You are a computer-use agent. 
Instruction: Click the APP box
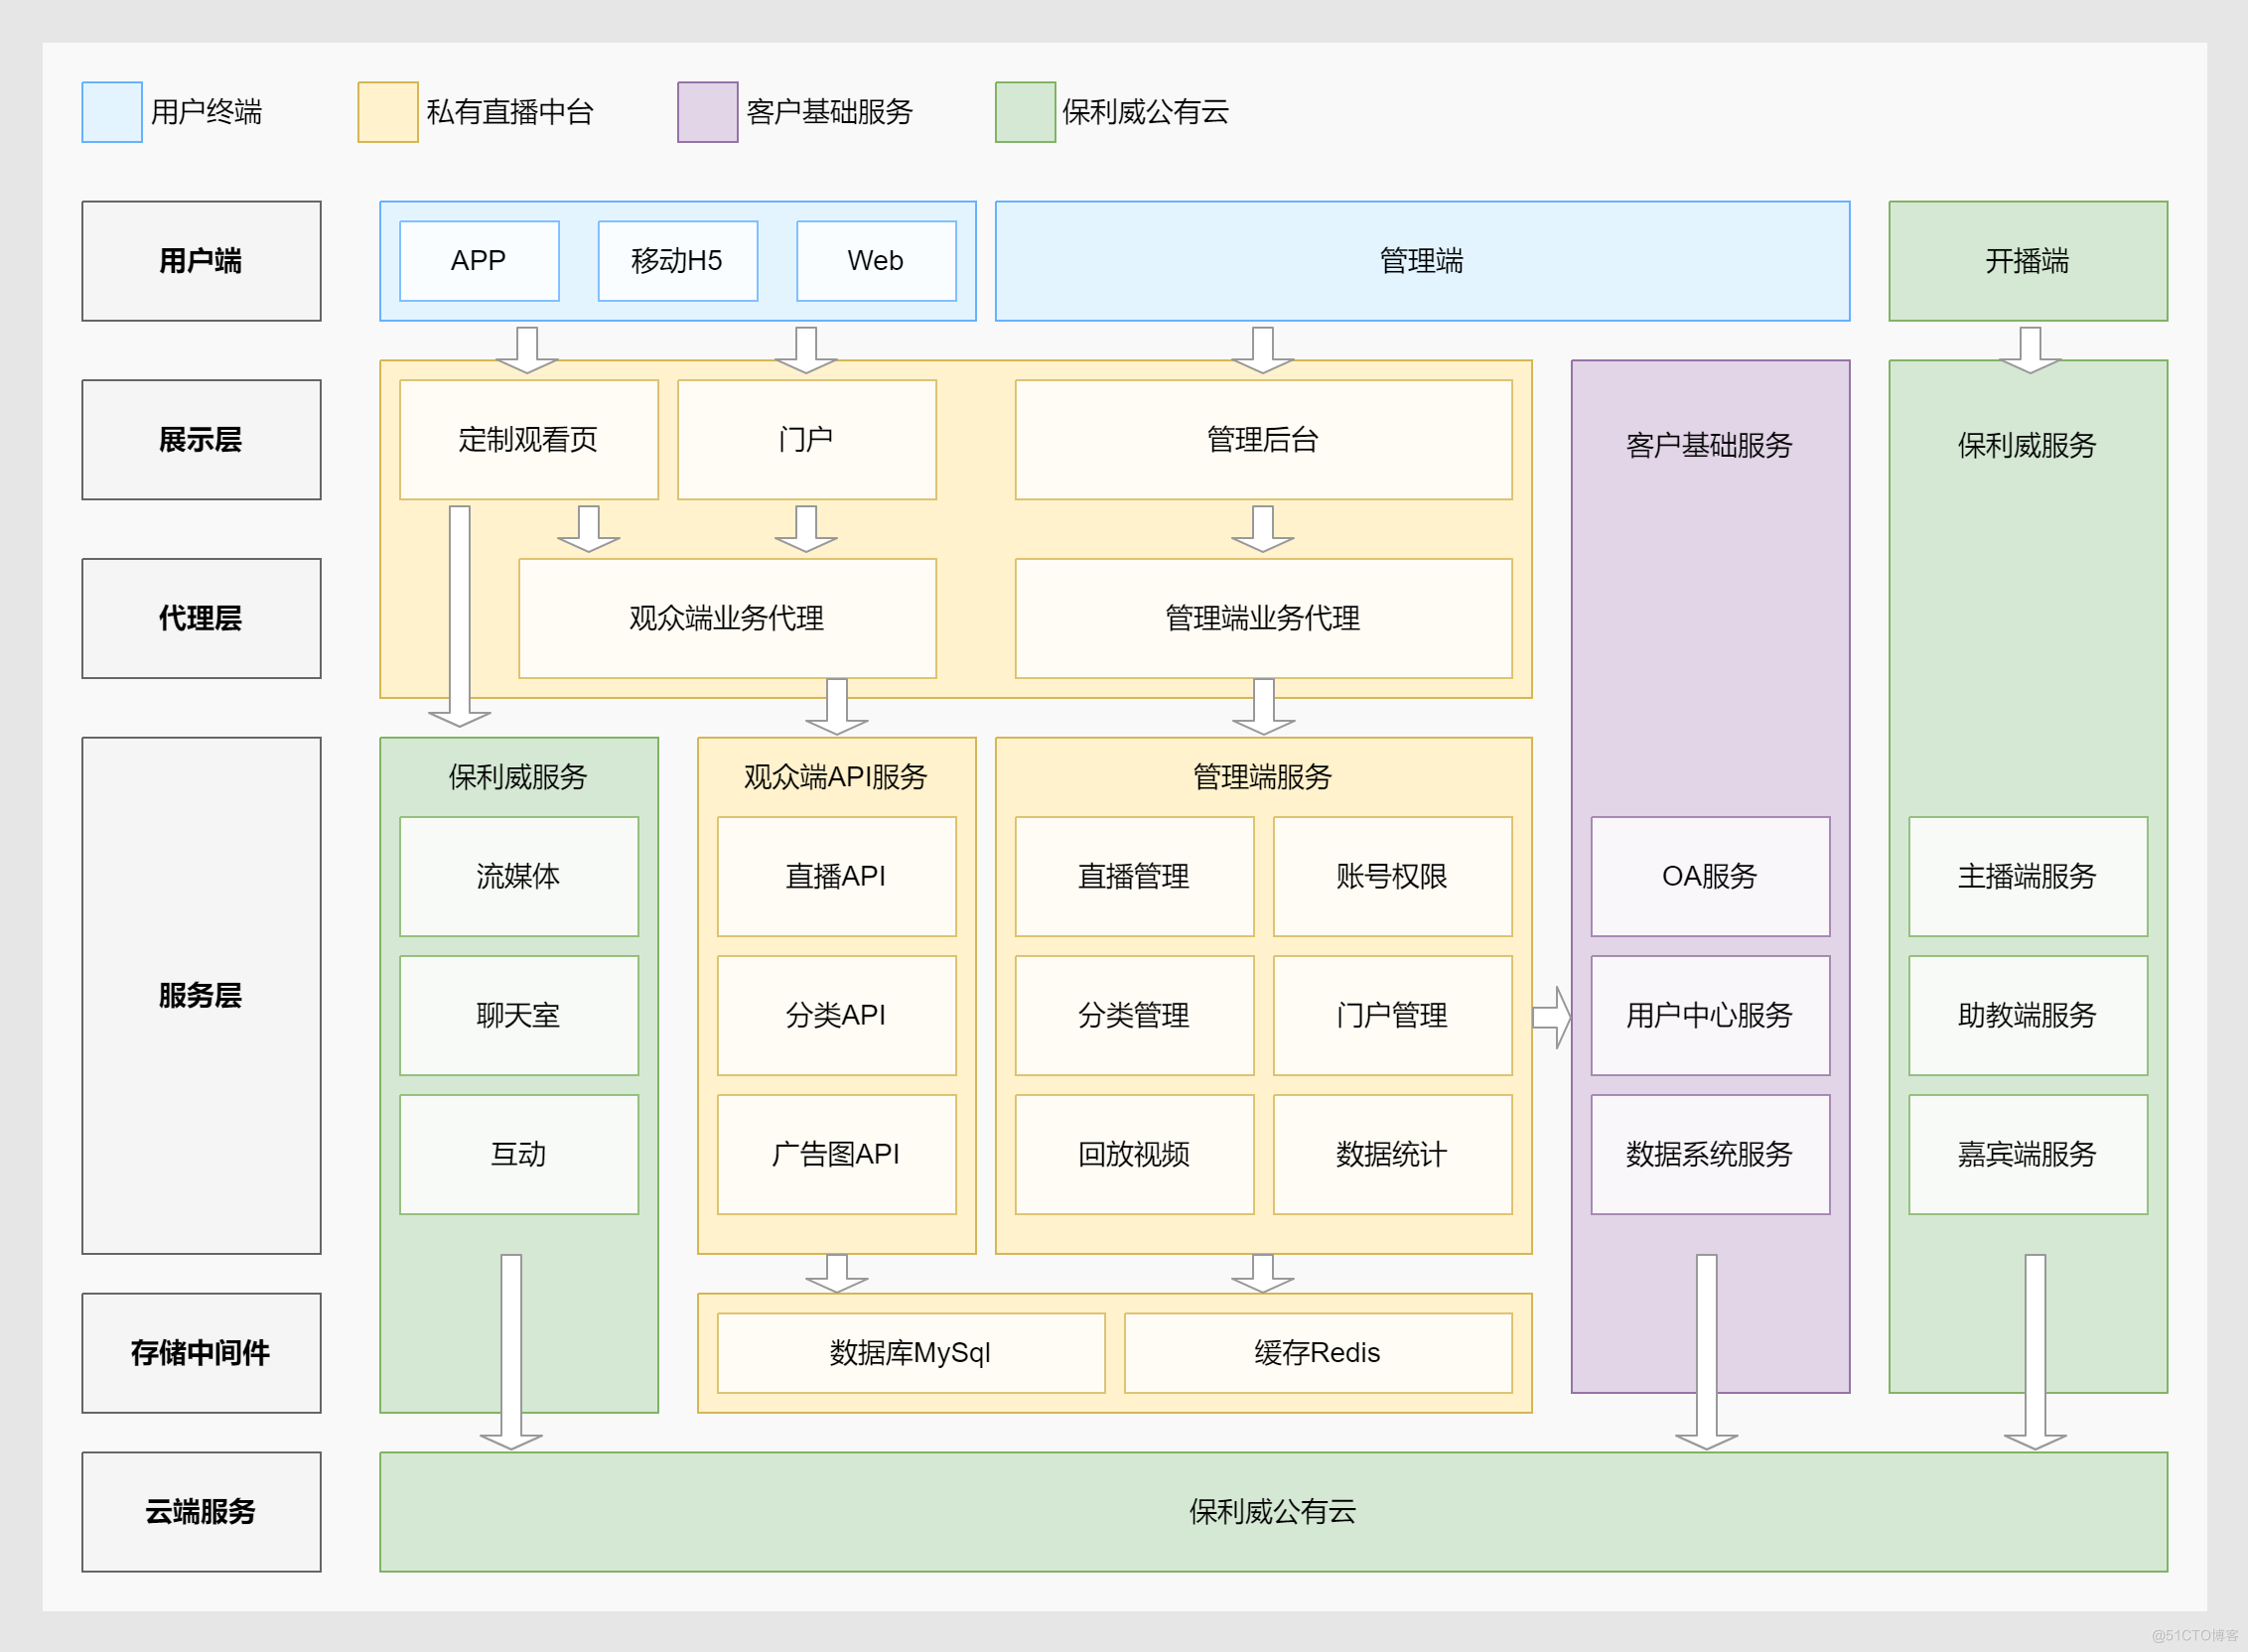pos(479,261)
